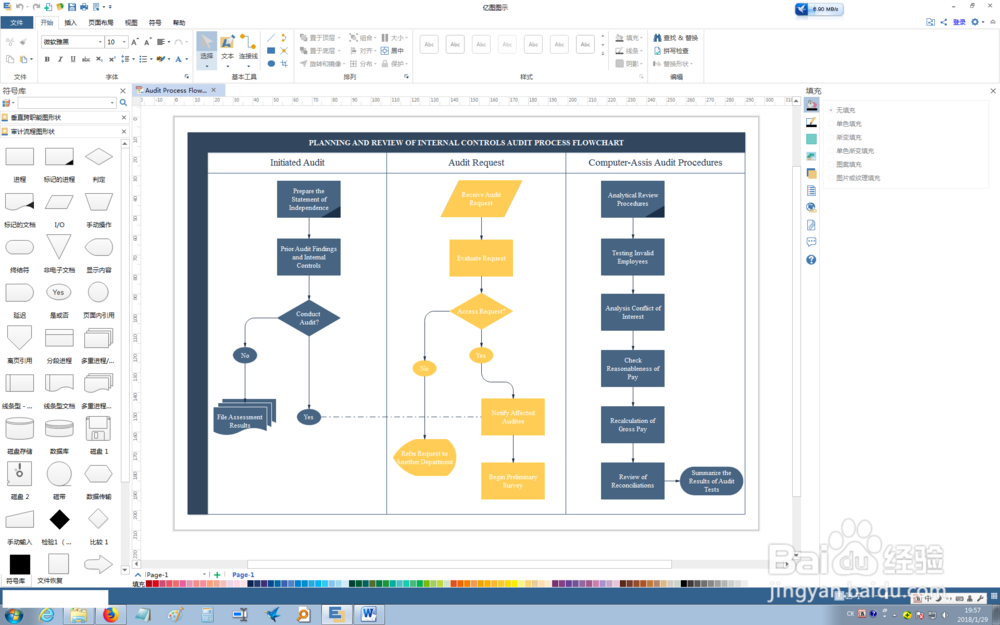Switch to the 符号 symbol tab
Image resolution: width=1000 pixels, height=625 pixels.
[x=155, y=22]
